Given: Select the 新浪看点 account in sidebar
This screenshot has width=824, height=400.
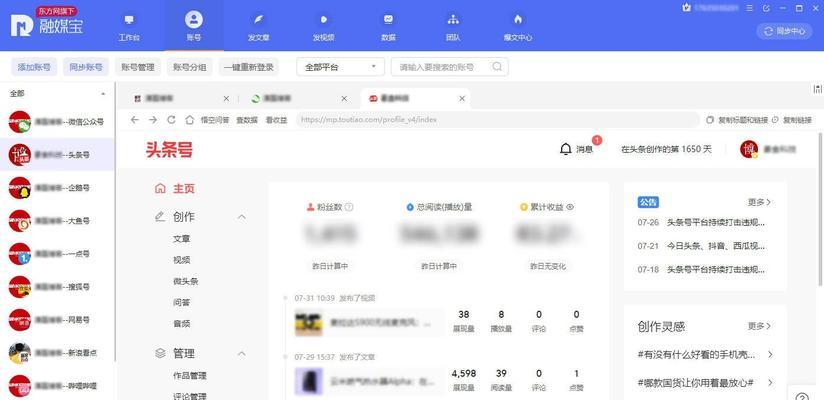Looking at the screenshot, I should click(57, 353).
